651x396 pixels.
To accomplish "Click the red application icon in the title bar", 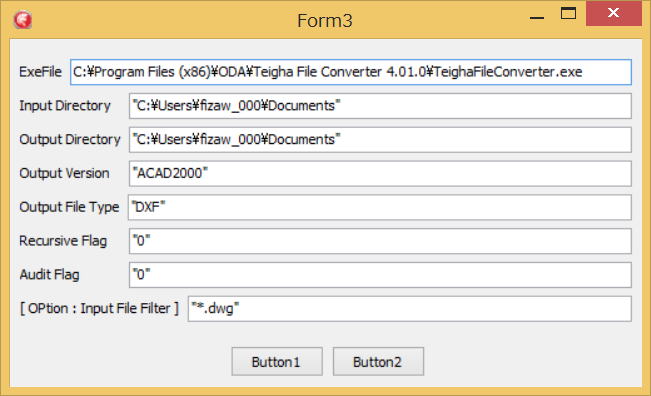I will click(22, 20).
